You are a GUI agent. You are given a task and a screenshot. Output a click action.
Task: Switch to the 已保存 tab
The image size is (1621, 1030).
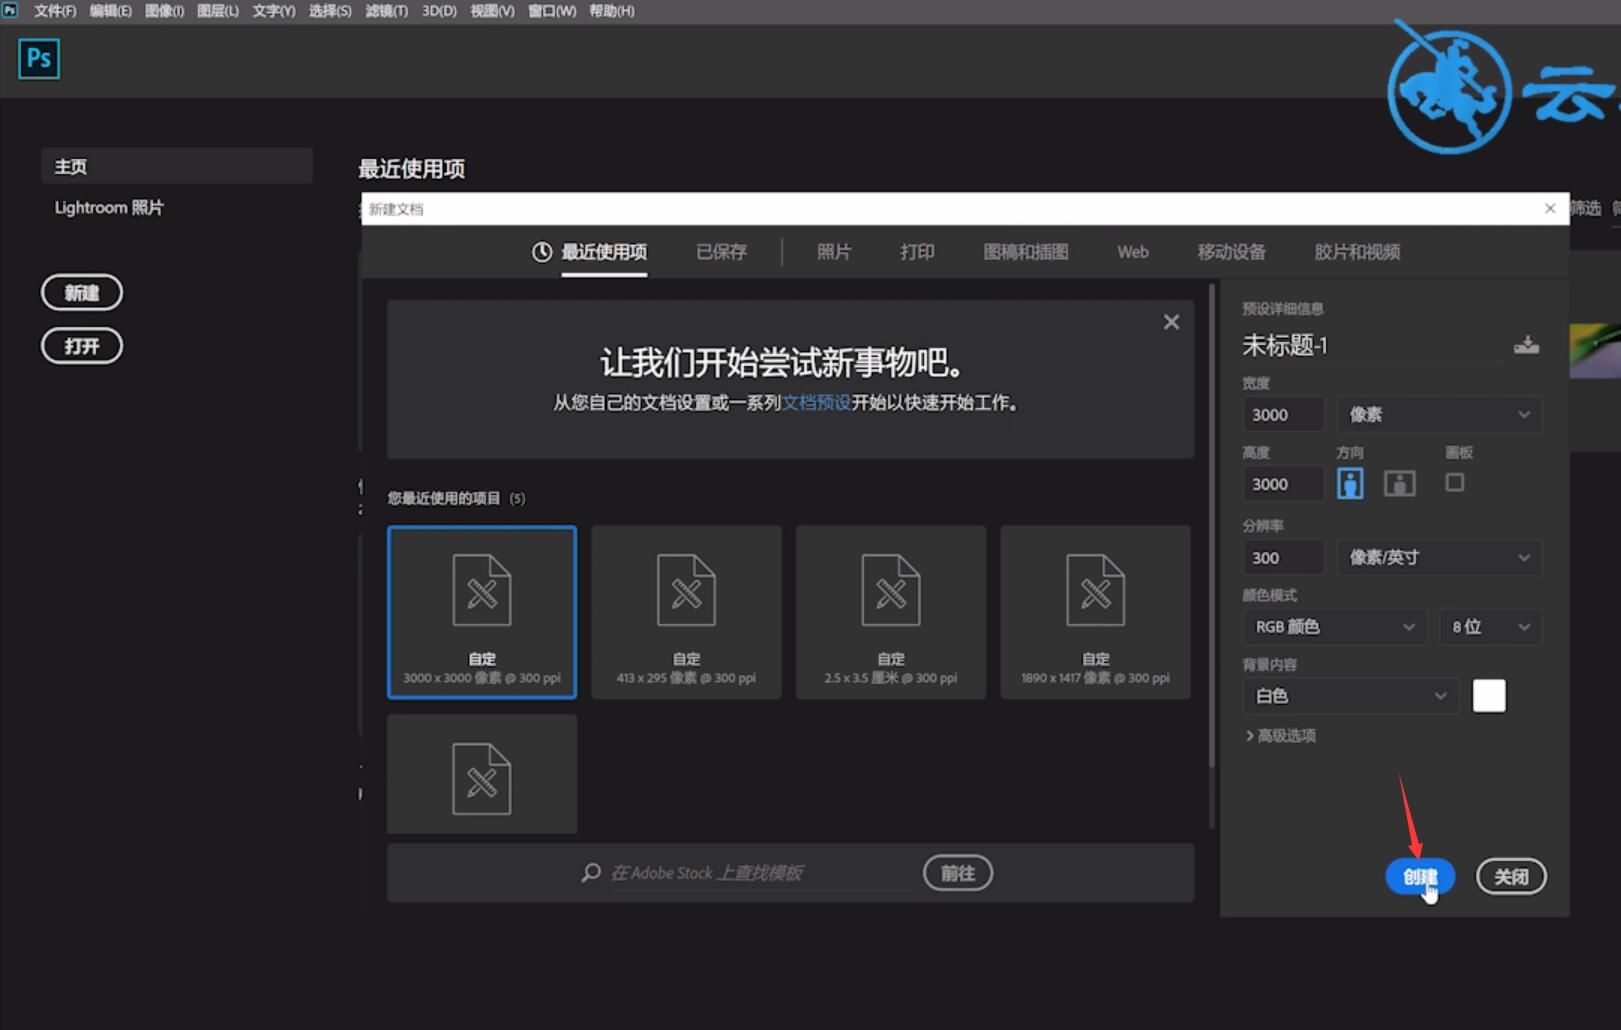722,252
